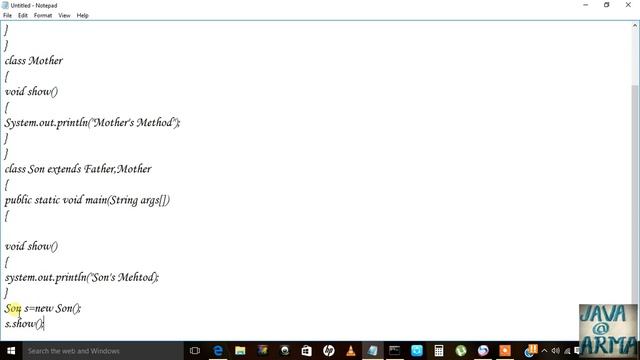Viewport: 640px width, 360px height.
Task: Click the network signal tray icon
Action: (x=567, y=351)
